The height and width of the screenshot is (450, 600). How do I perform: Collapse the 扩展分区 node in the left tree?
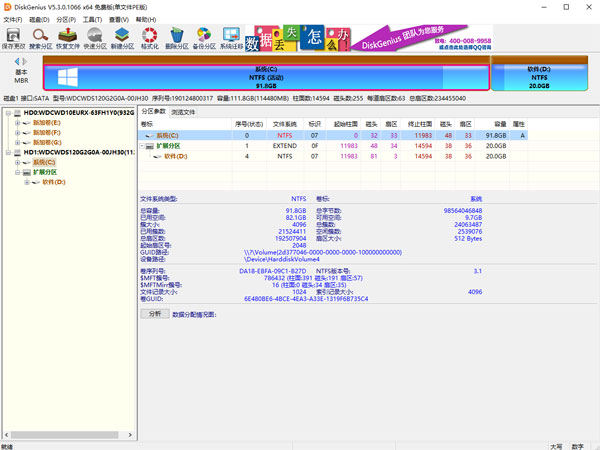[16, 173]
